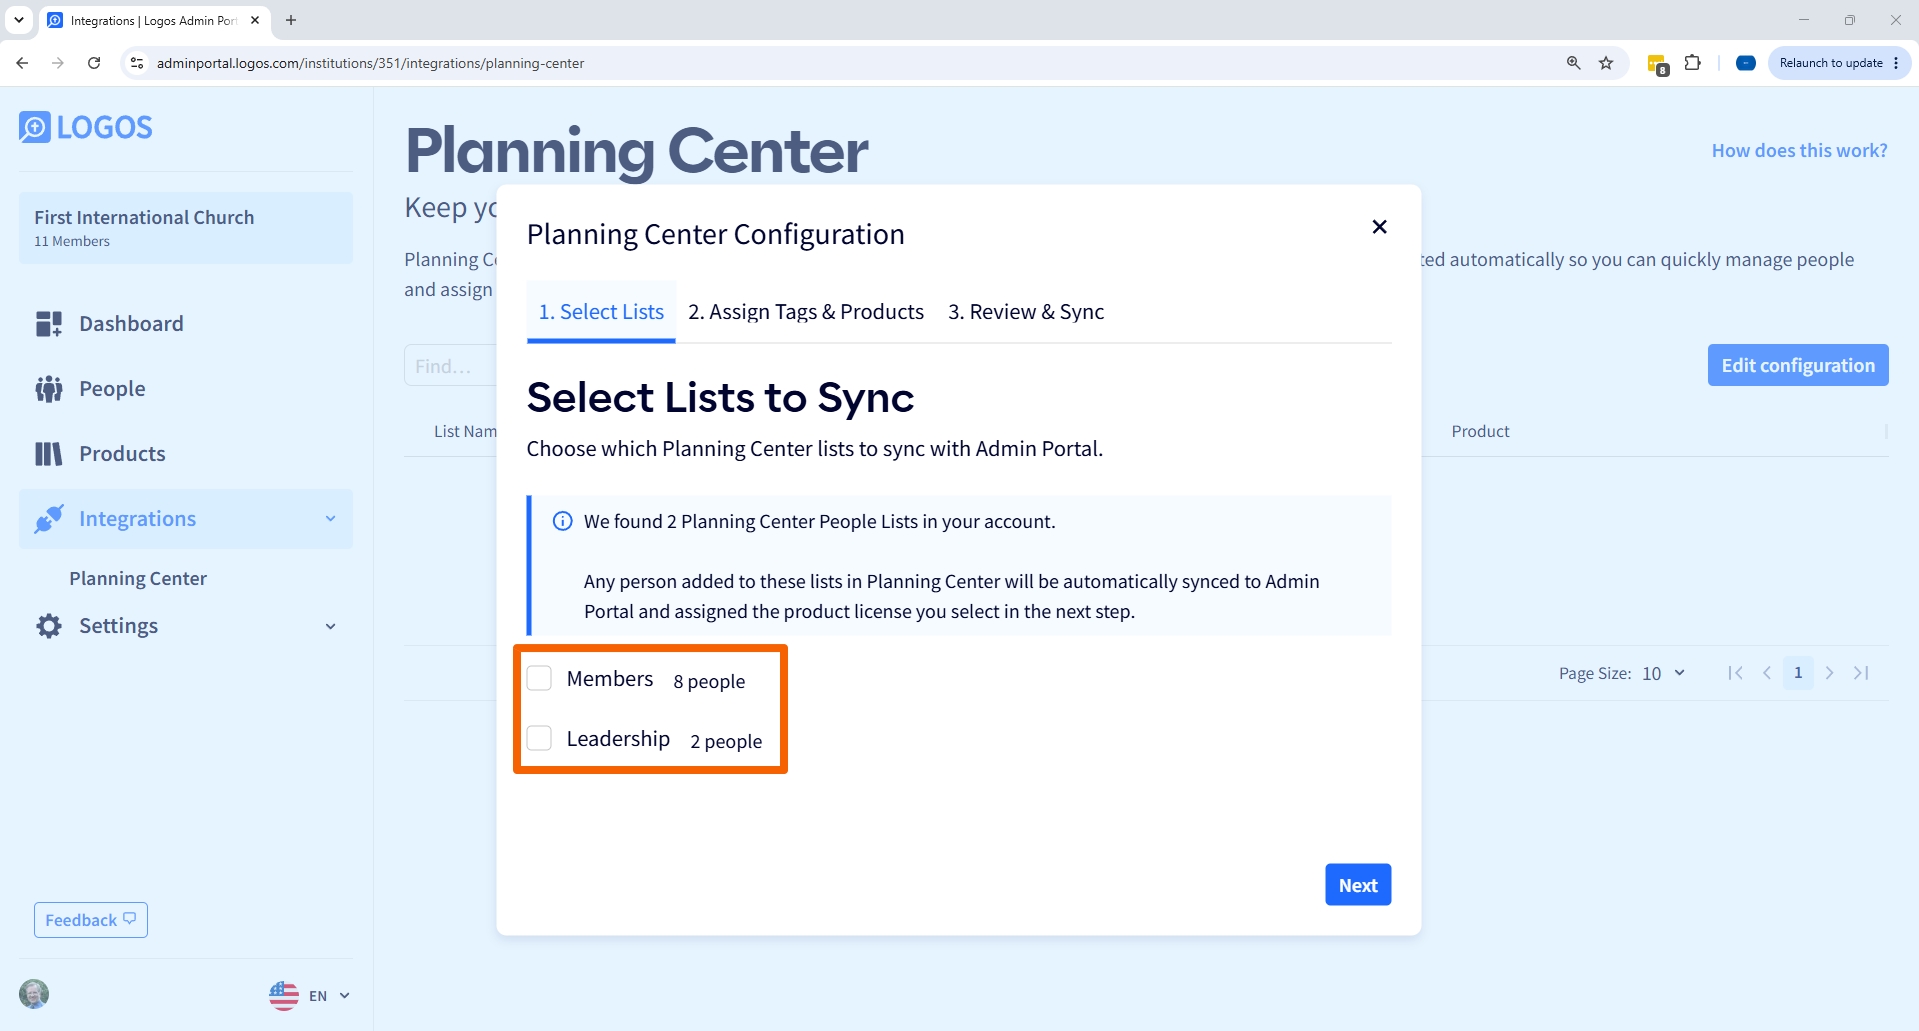This screenshot has height=1031, width=1919.
Task: Click the Next button
Action: point(1358,885)
